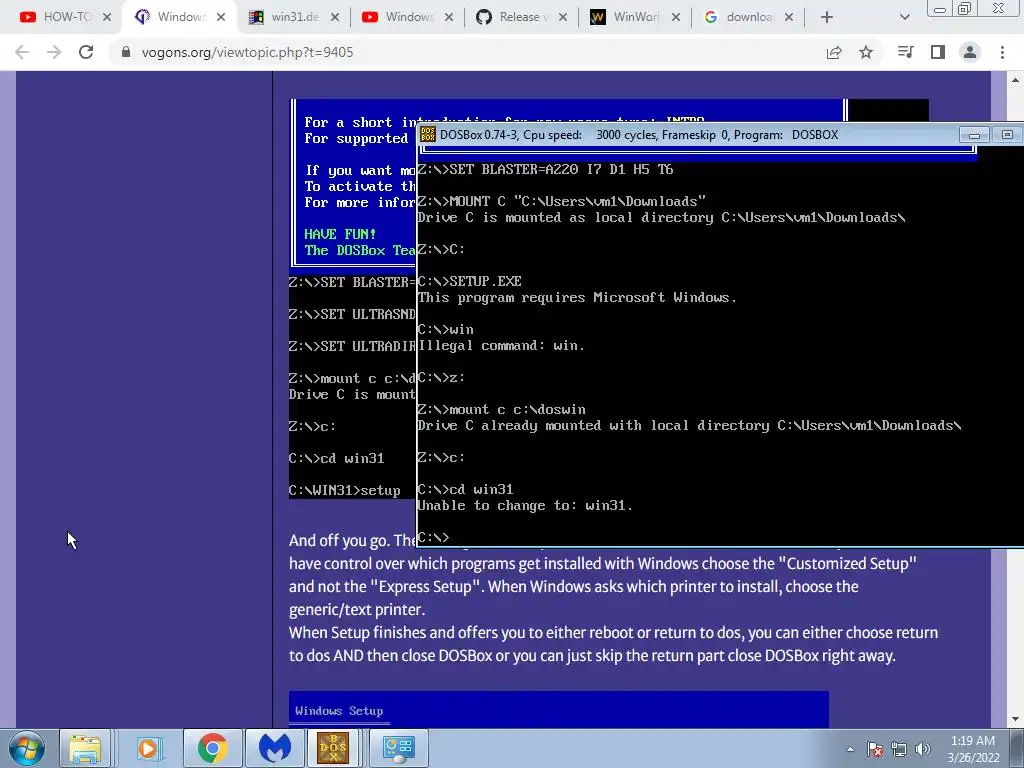
Task: Open Windows Explorer from the taskbar
Action: pos(86,748)
